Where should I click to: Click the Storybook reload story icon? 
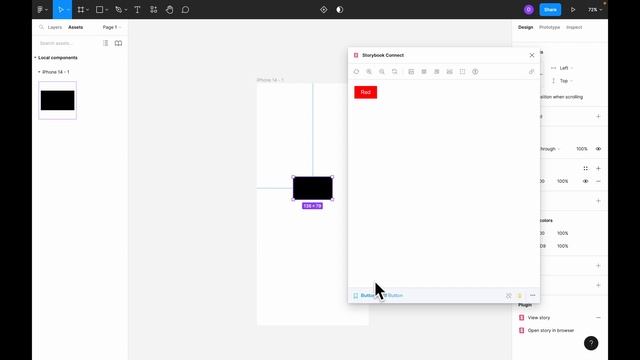point(356,72)
